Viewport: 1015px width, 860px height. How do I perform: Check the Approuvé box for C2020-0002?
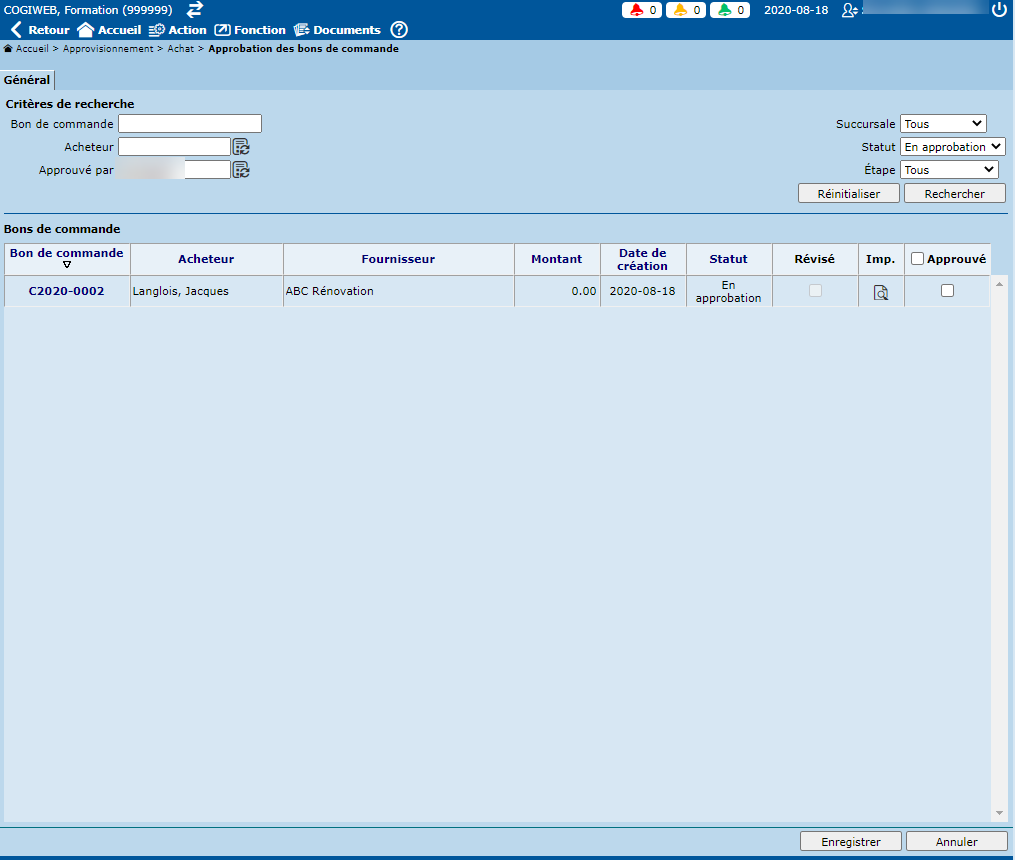coord(947,291)
